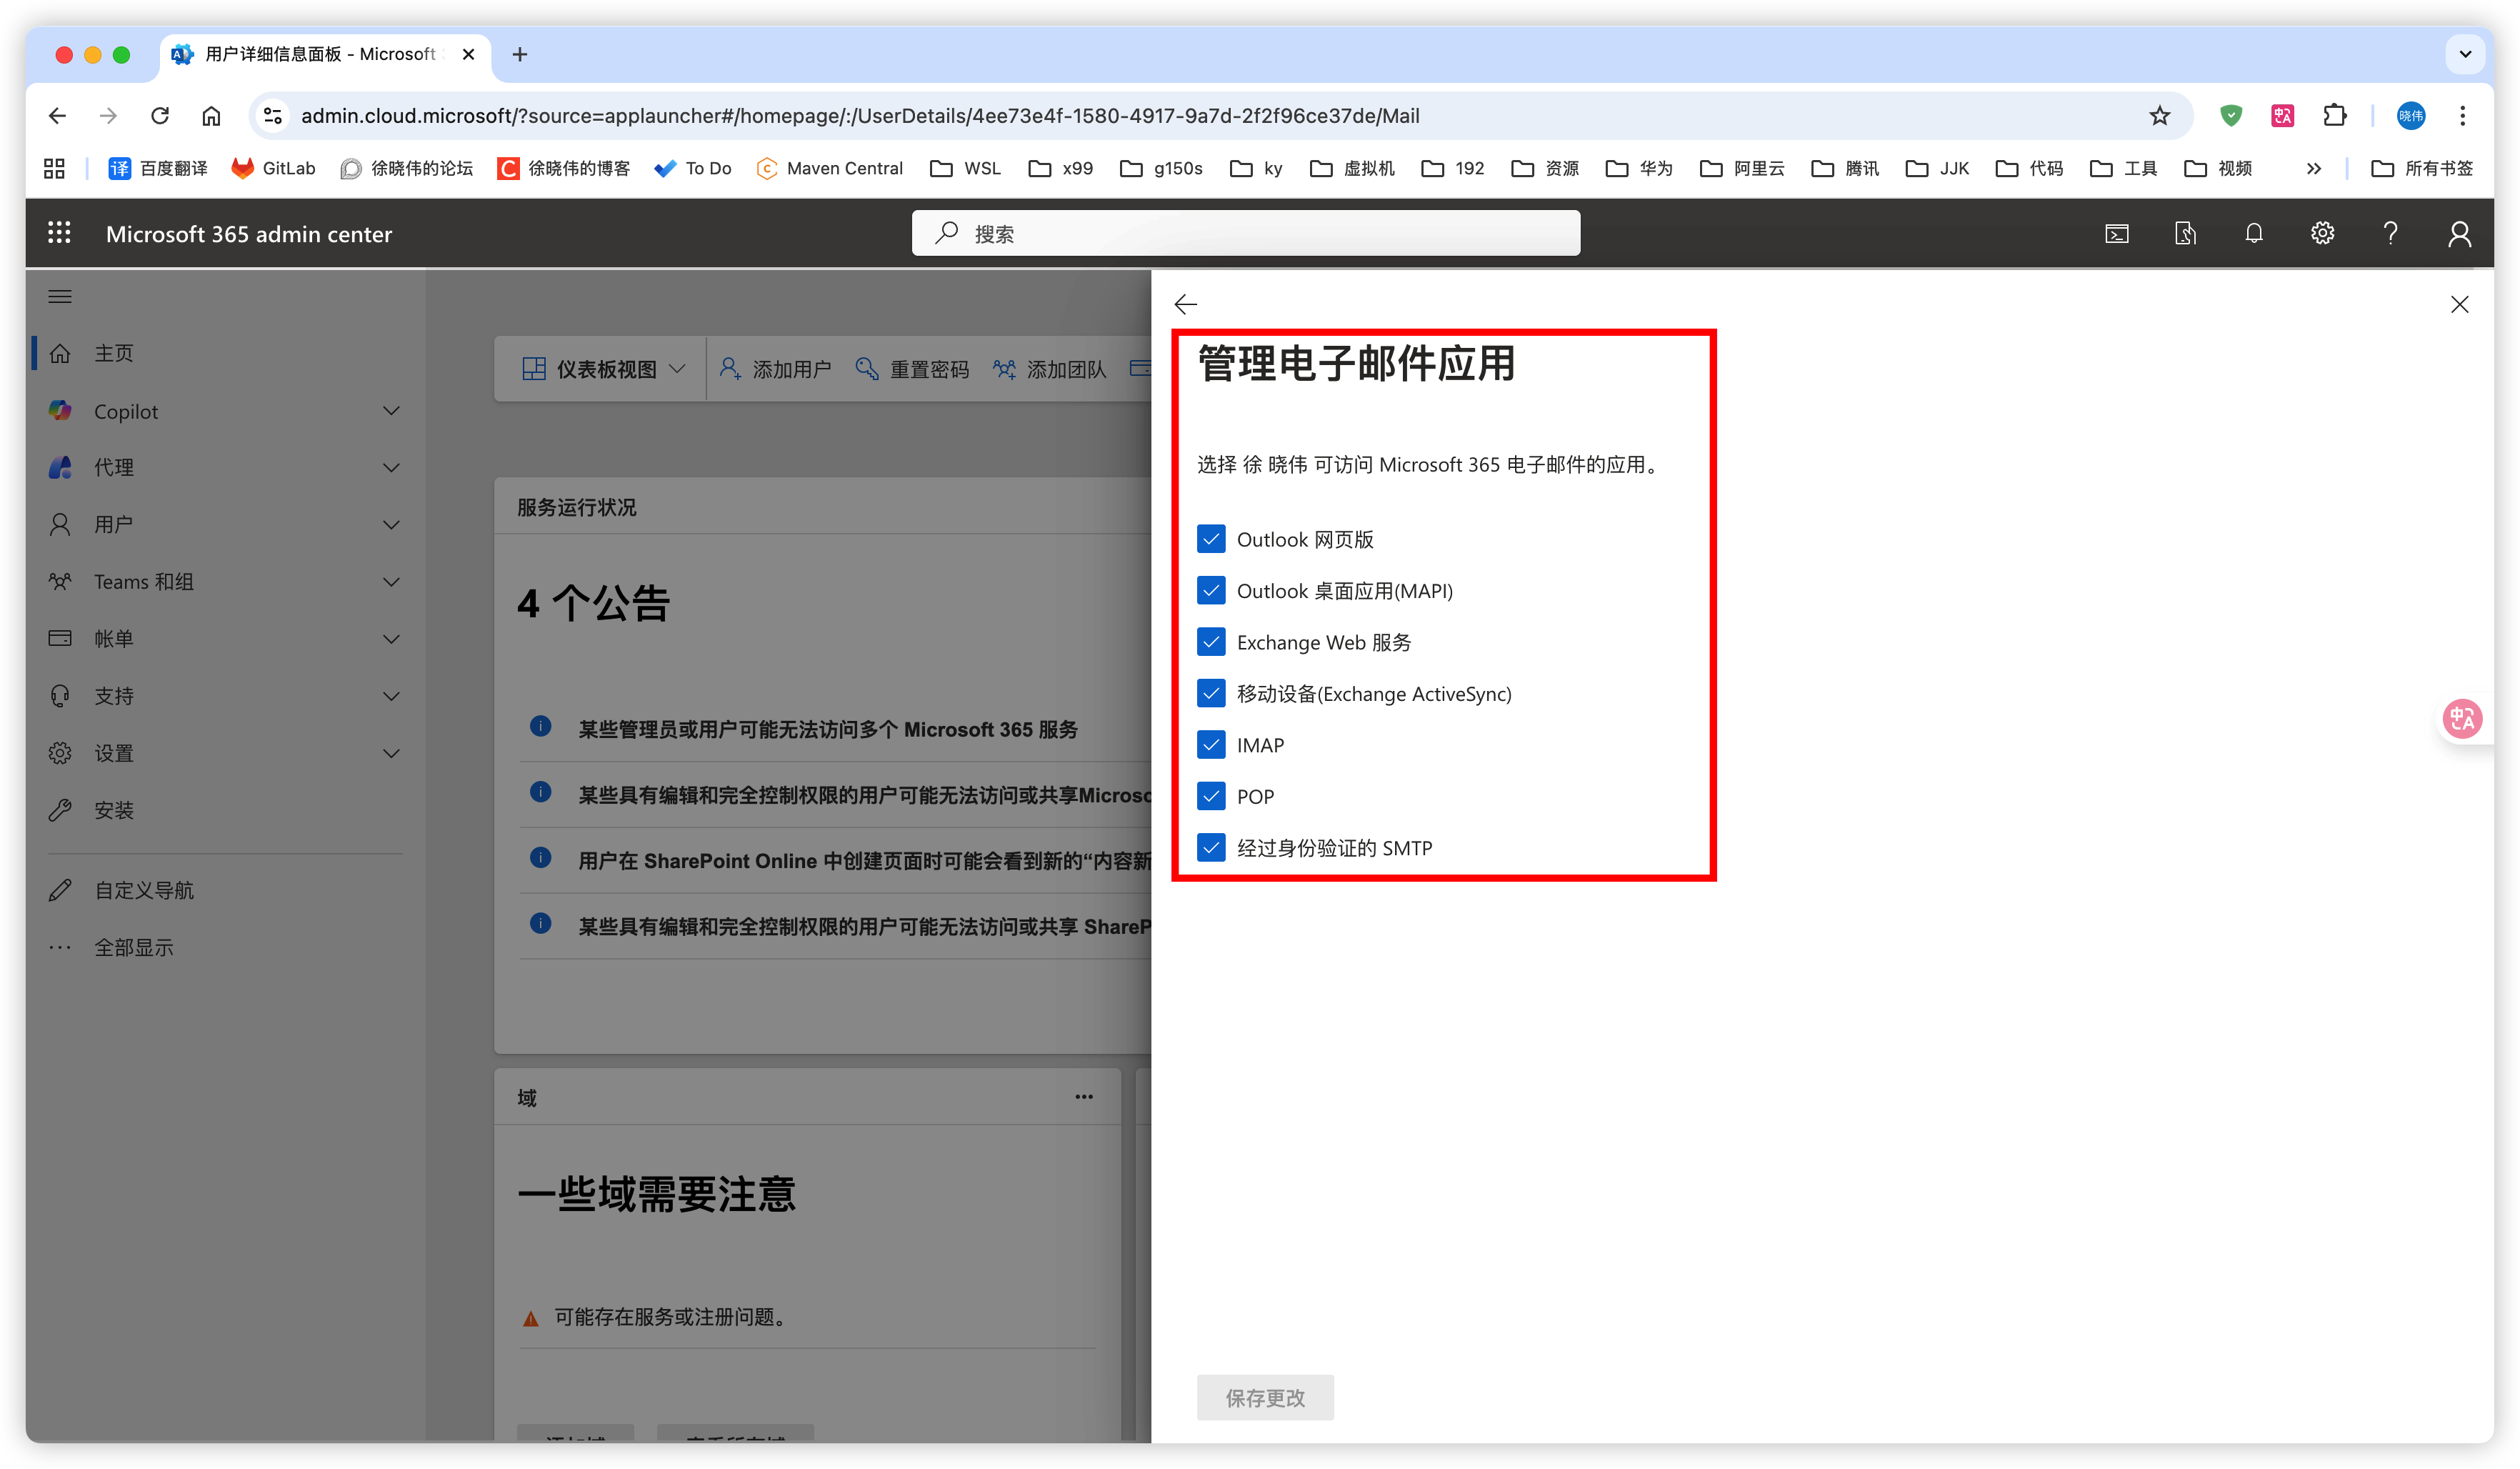Screen dimensions: 2520x1469
Task: Toggle the IMAP checkbox
Action: 1211,745
